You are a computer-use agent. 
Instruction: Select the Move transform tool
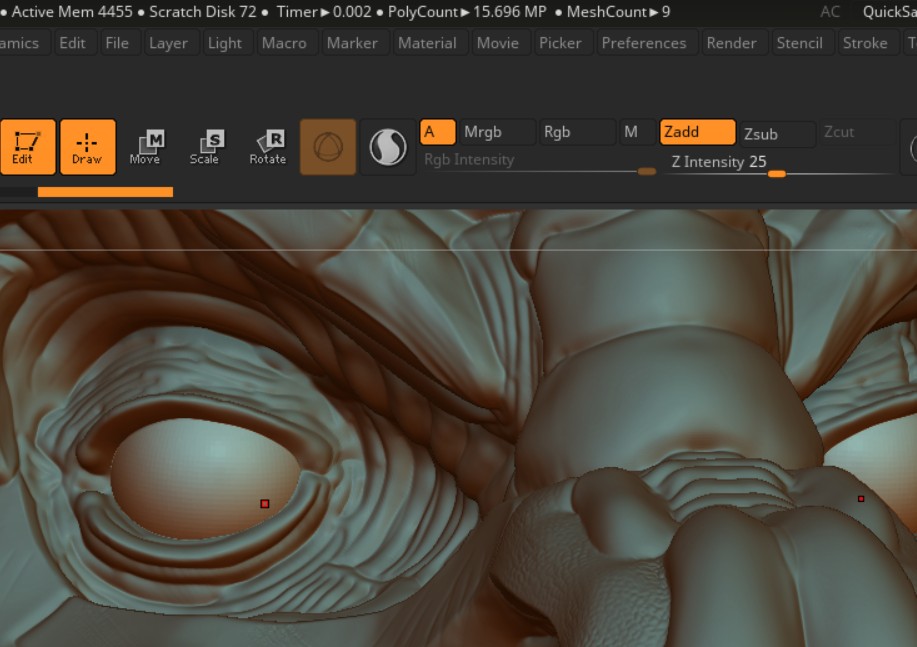[146, 147]
